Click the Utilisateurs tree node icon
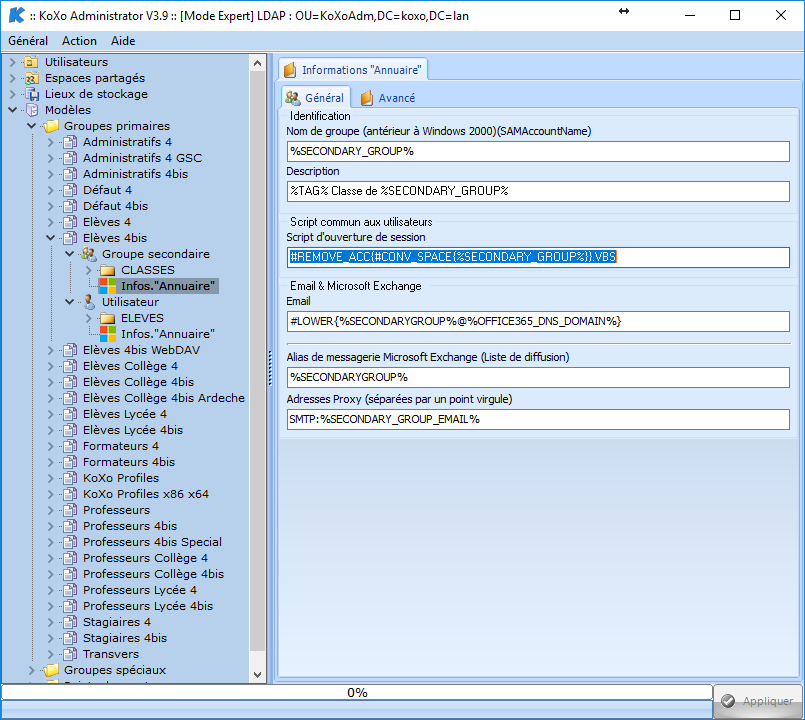Image resolution: width=805 pixels, height=720 pixels. (x=31, y=62)
